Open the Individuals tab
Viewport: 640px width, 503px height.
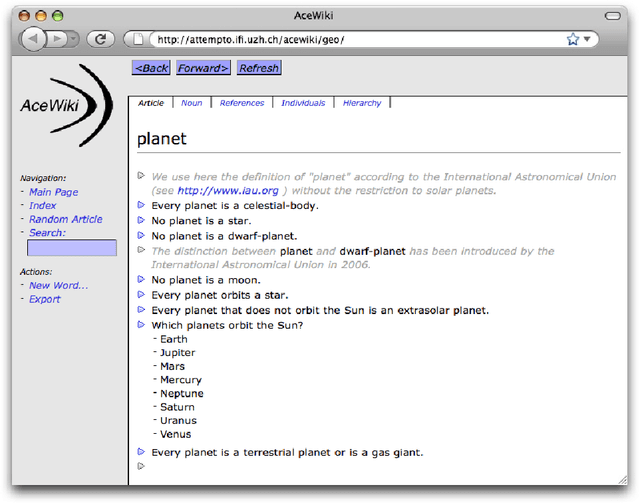pos(303,103)
